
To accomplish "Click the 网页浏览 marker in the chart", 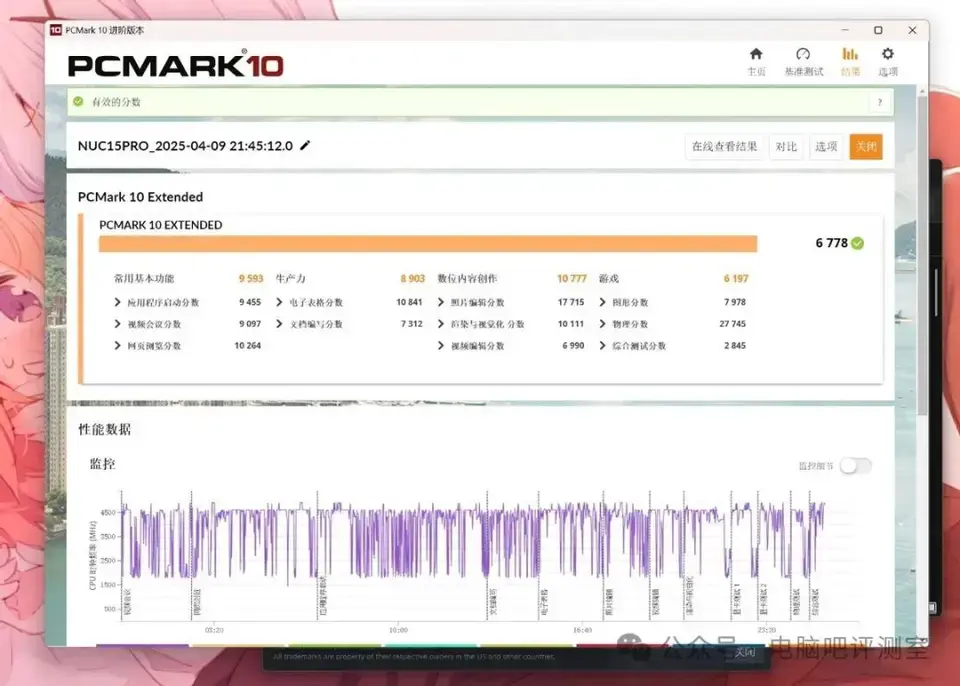I will (x=197, y=602).
